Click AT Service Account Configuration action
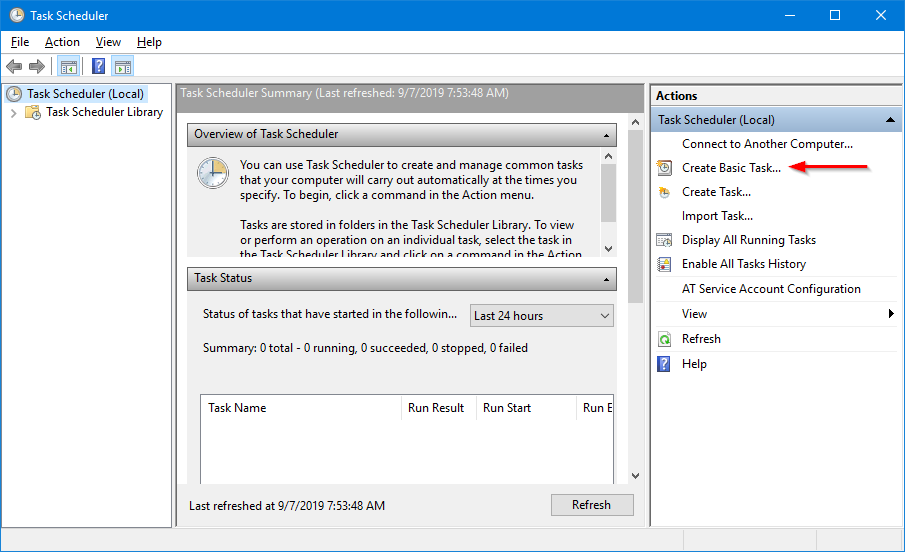Viewport: 905px width, 552px height. click(x=771, y=289)
